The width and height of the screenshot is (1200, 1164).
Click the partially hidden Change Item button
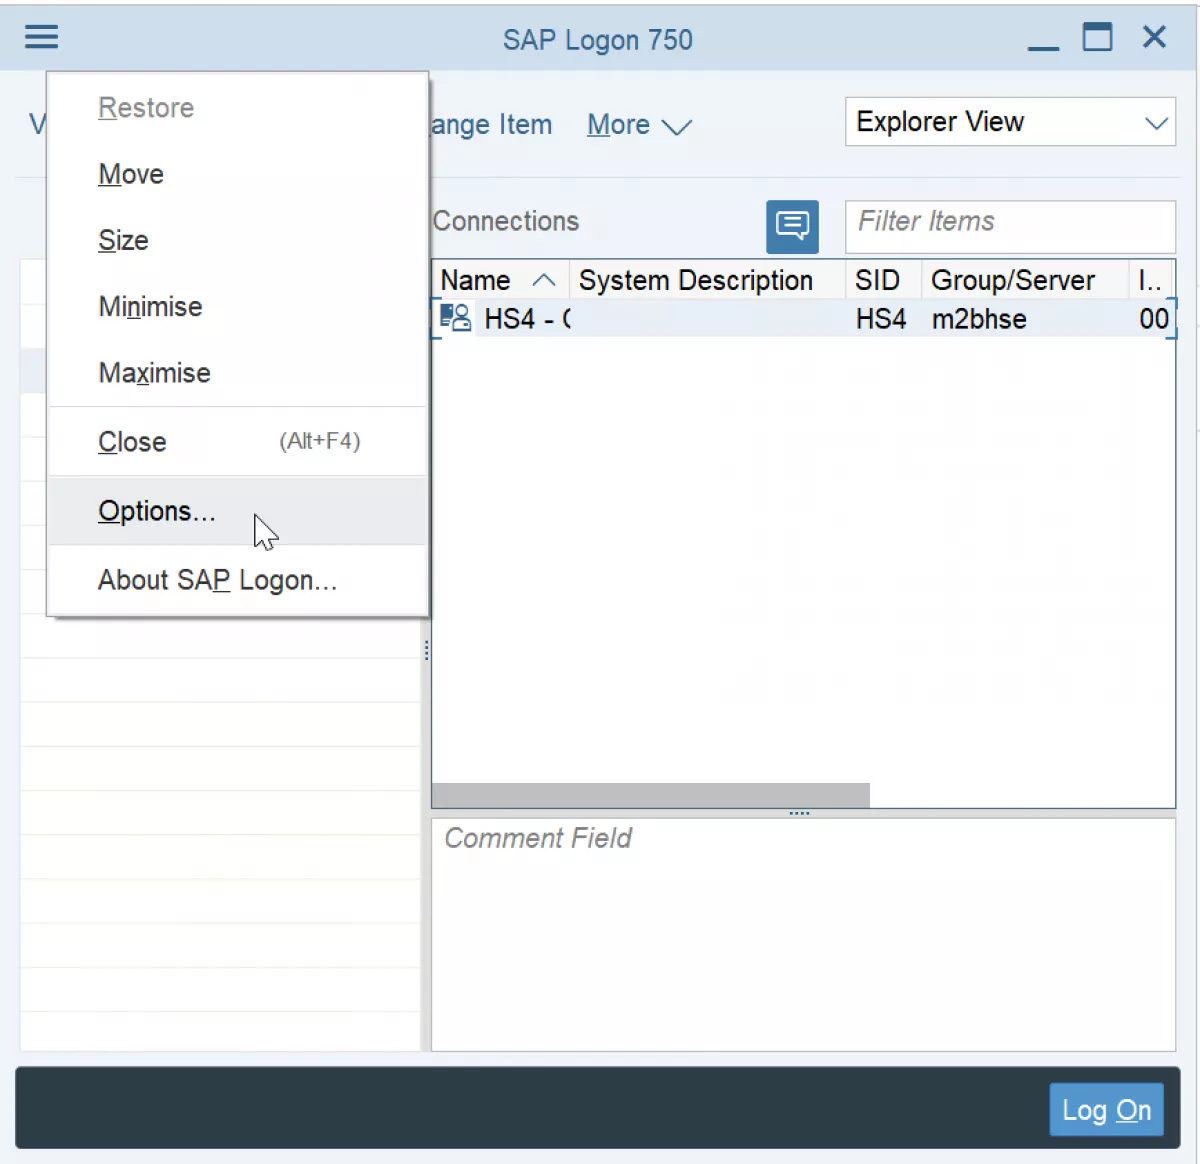coord(491,125)
